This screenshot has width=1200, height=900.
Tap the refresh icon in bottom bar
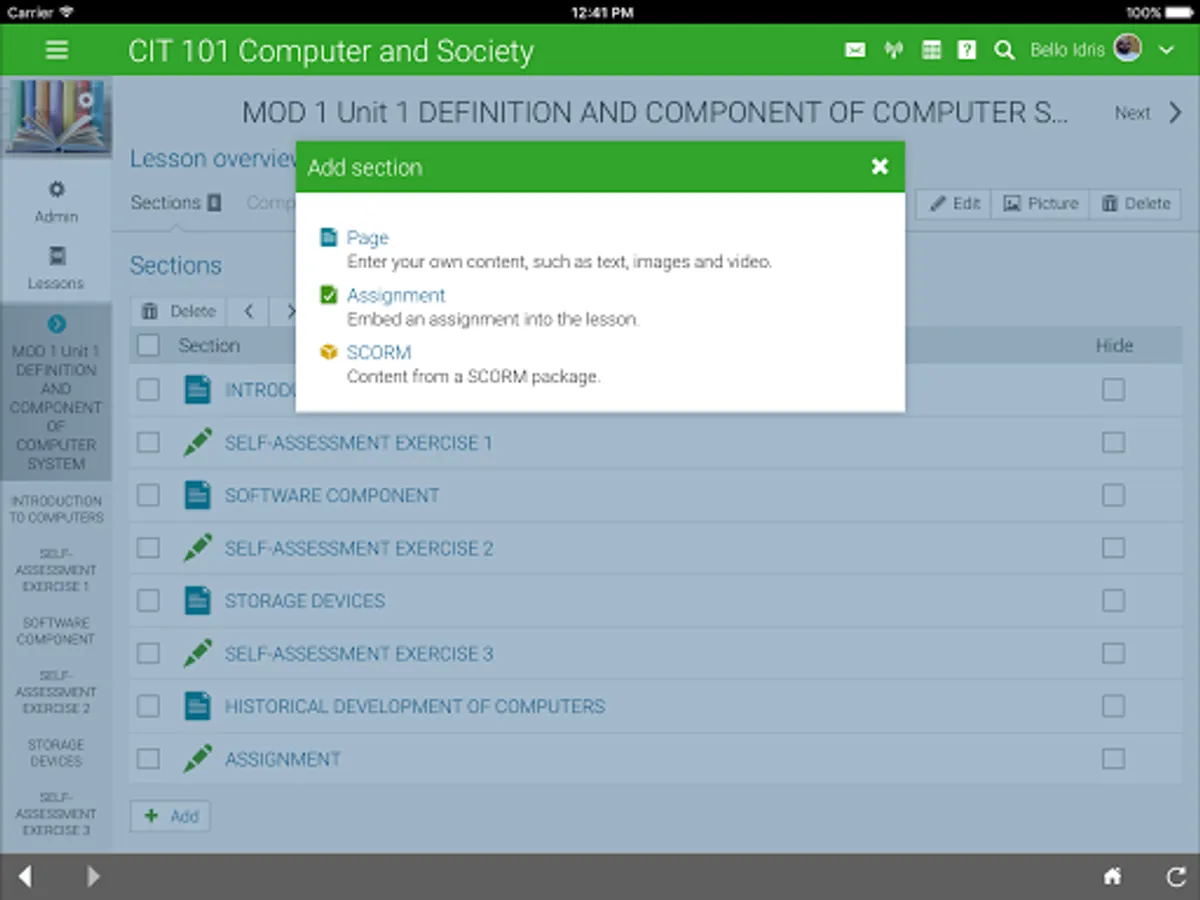pyautogui.click(x=1176, y=877)
